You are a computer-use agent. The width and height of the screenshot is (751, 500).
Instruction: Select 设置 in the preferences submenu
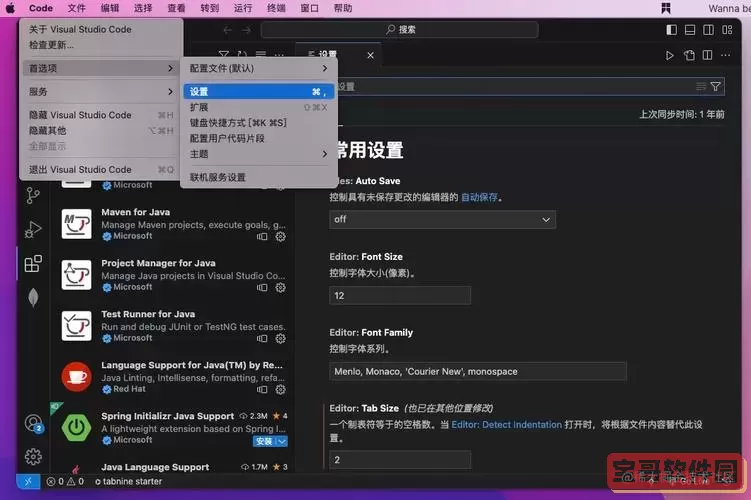pyautogui.click(x=259, y=91)
